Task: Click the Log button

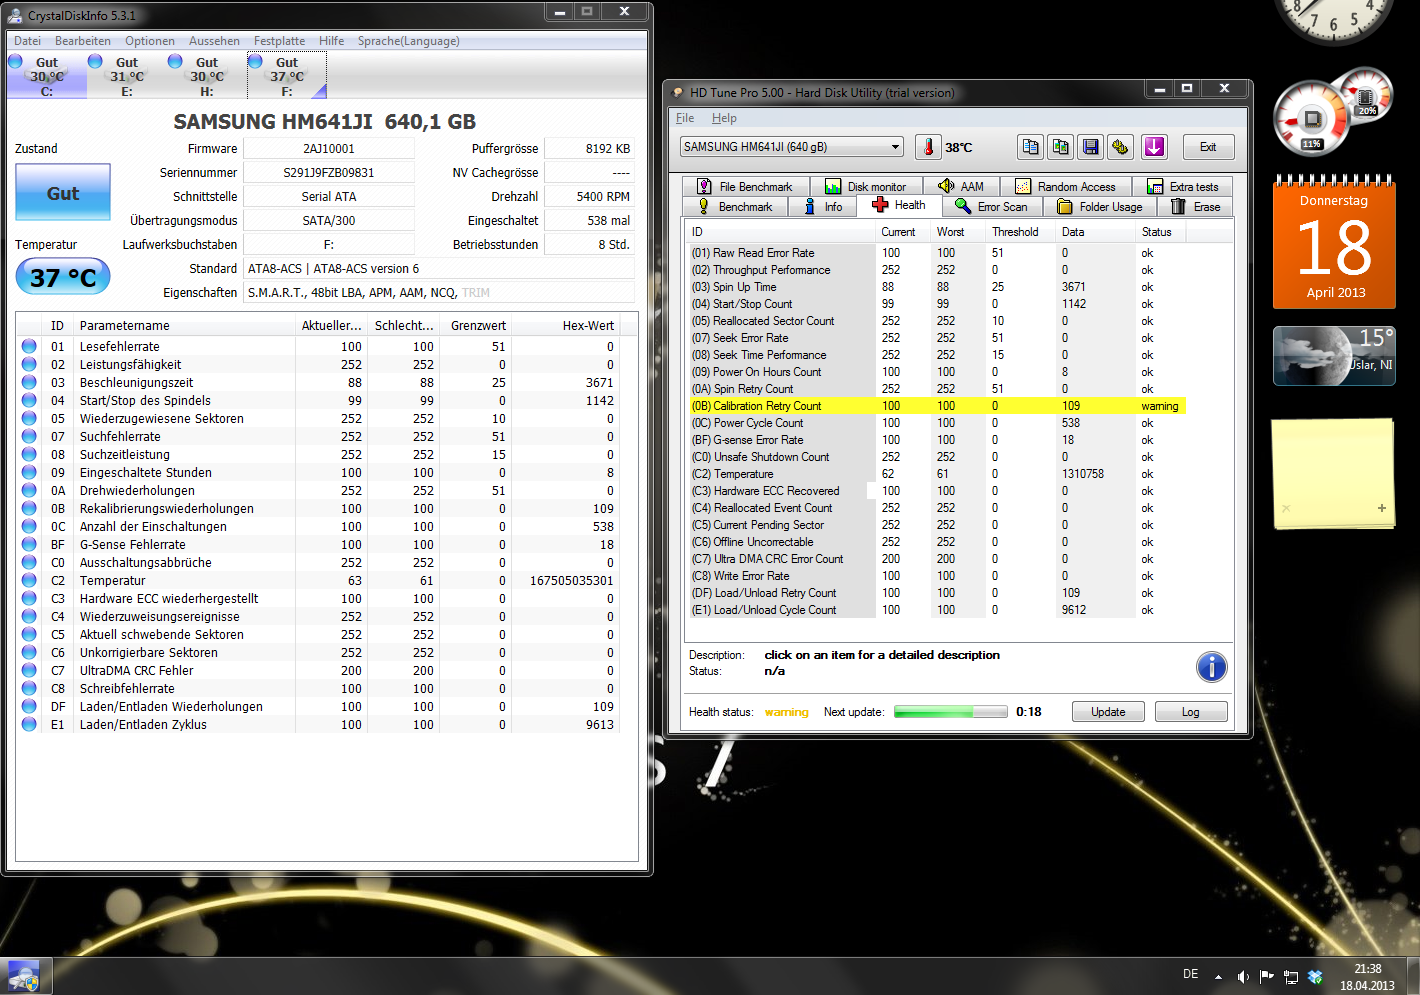Action: 1190,712
